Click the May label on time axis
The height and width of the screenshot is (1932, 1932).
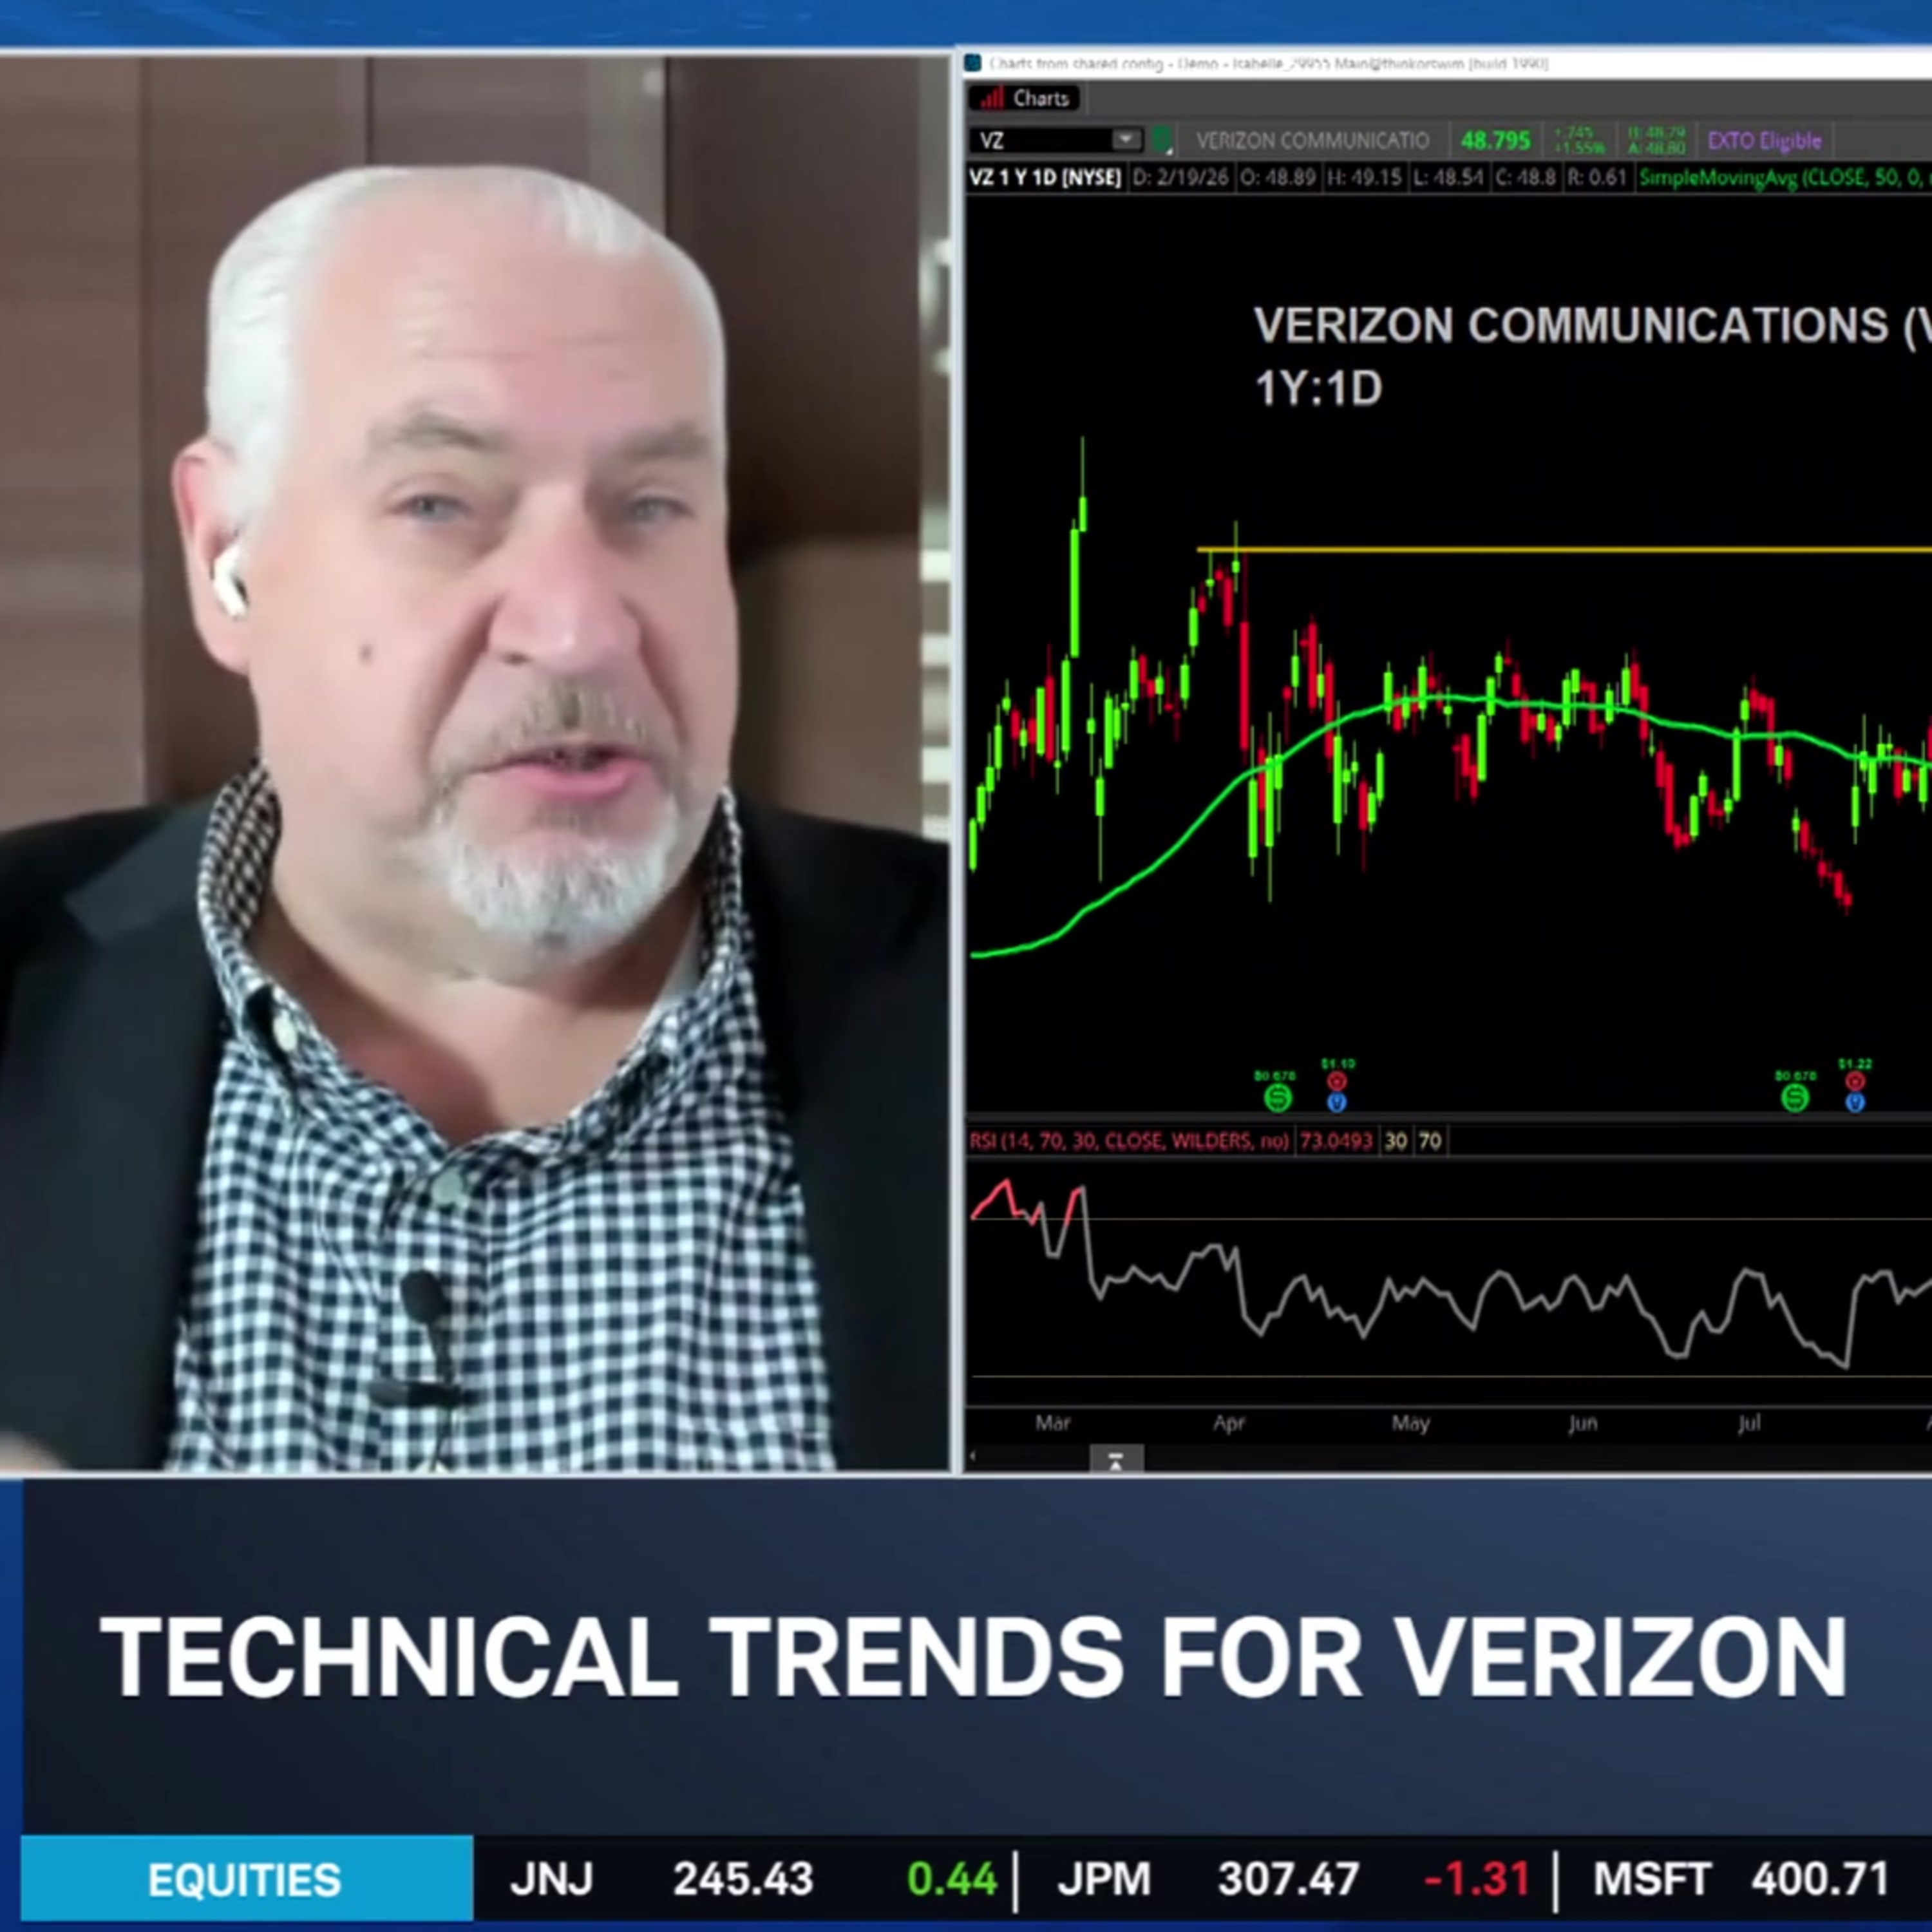click(x=1410, y=1423)
